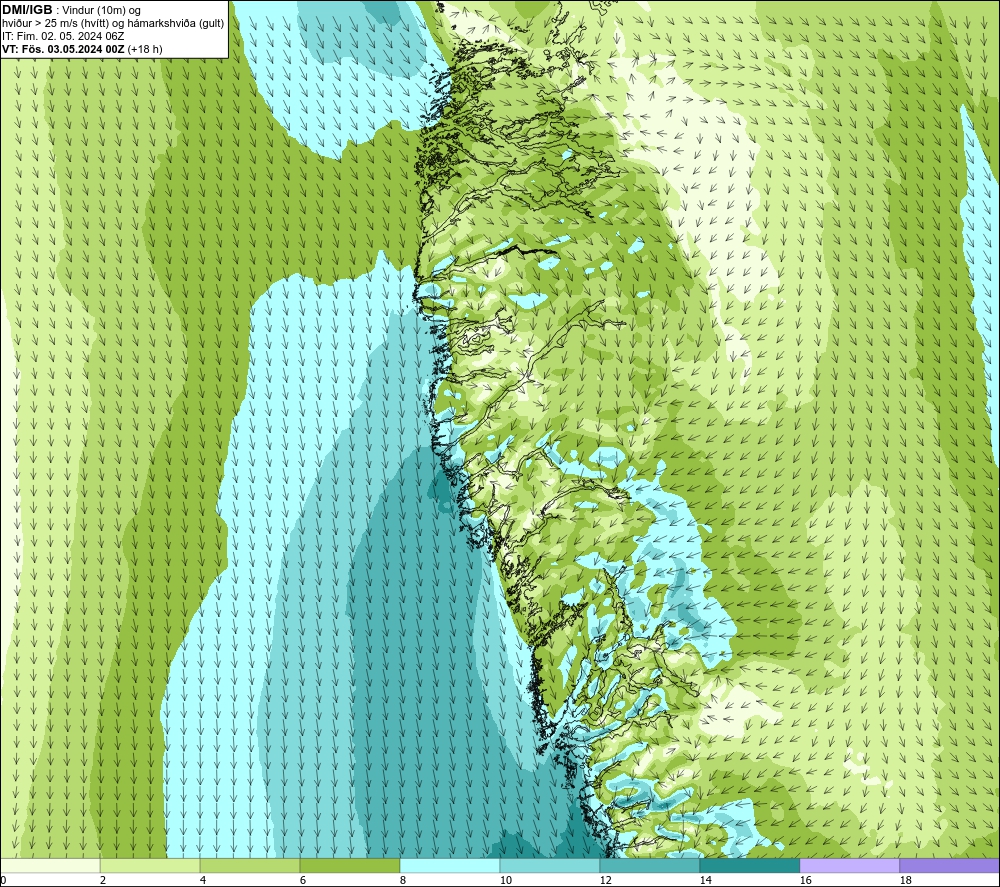
Task: Click the scale label '2'
Action: [103, 881]
